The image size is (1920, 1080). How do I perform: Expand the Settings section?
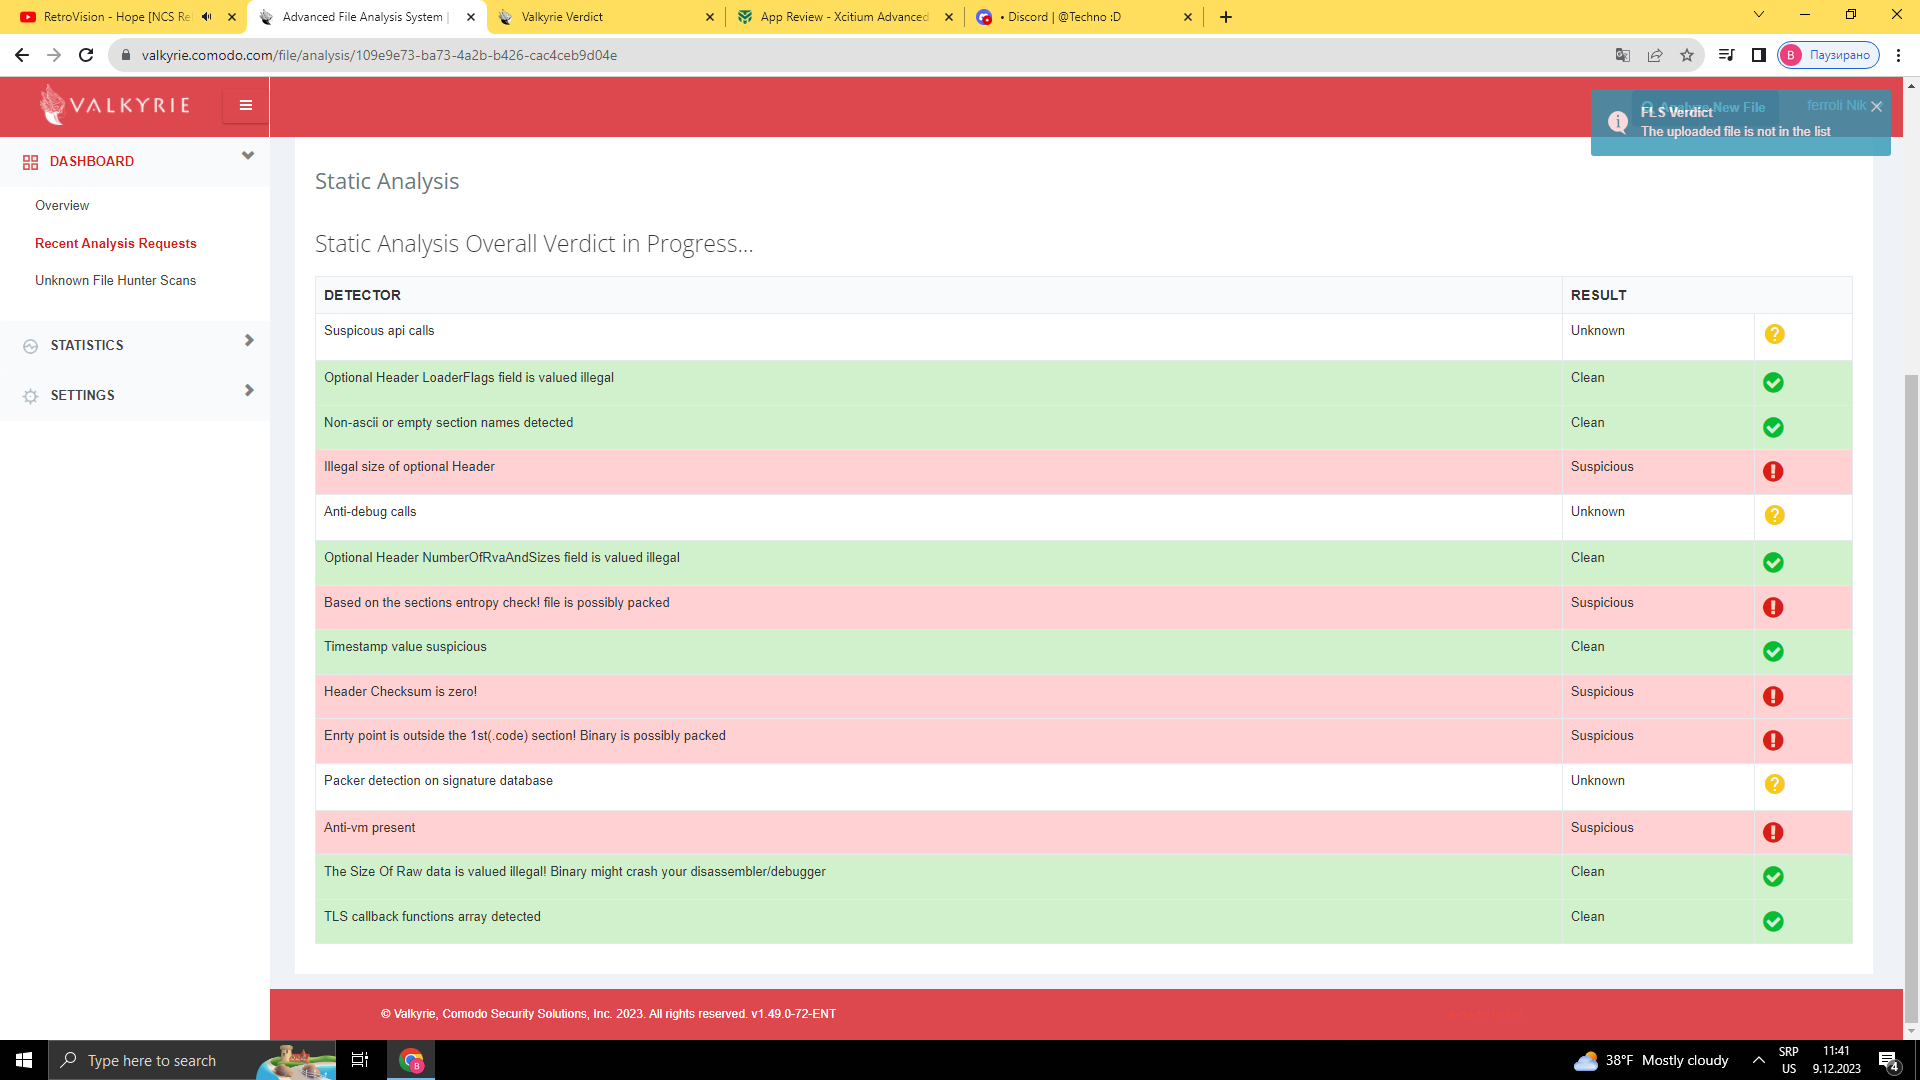click(249, 391)
